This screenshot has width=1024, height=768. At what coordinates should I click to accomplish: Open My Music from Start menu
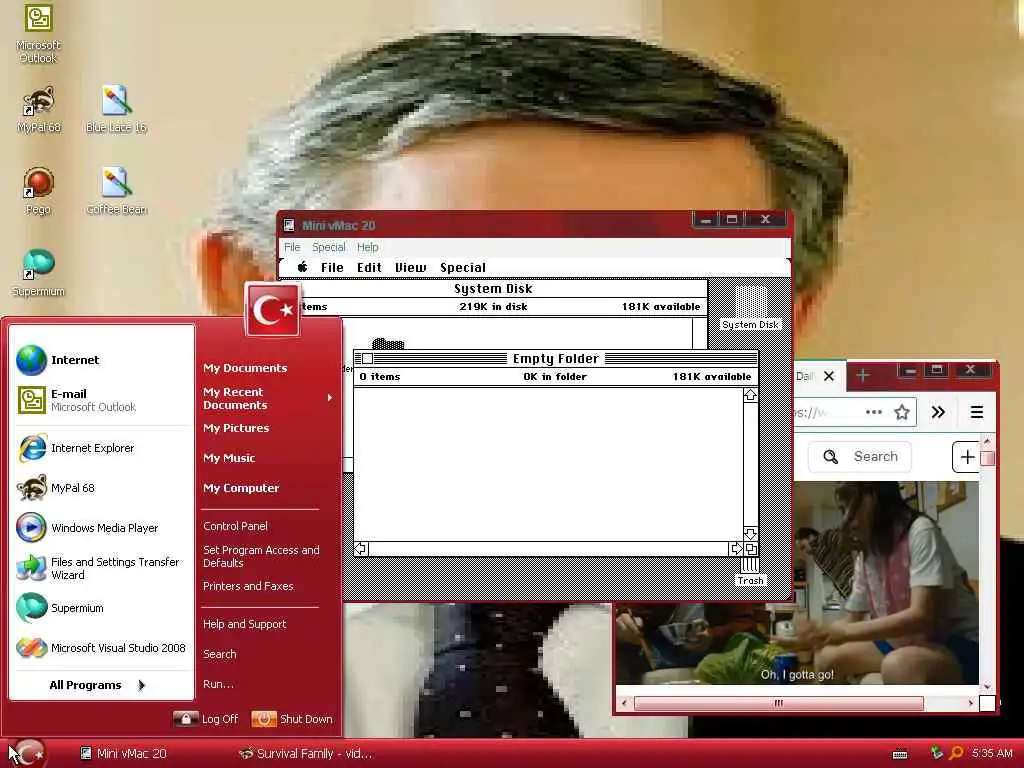tap(229, 458)
